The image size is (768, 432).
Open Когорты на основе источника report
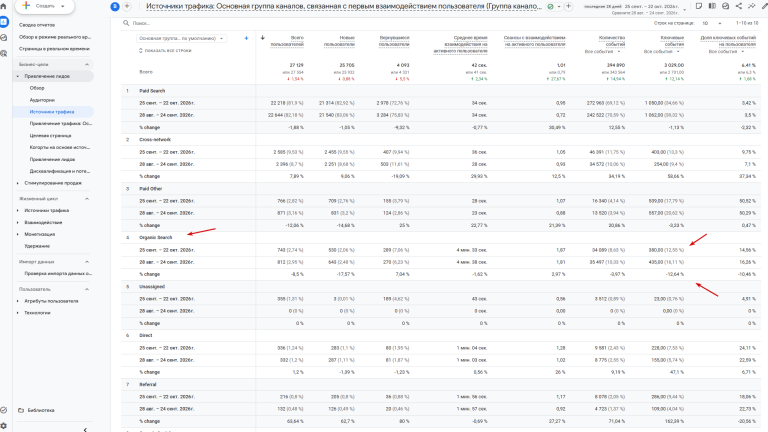coord(60,147)
